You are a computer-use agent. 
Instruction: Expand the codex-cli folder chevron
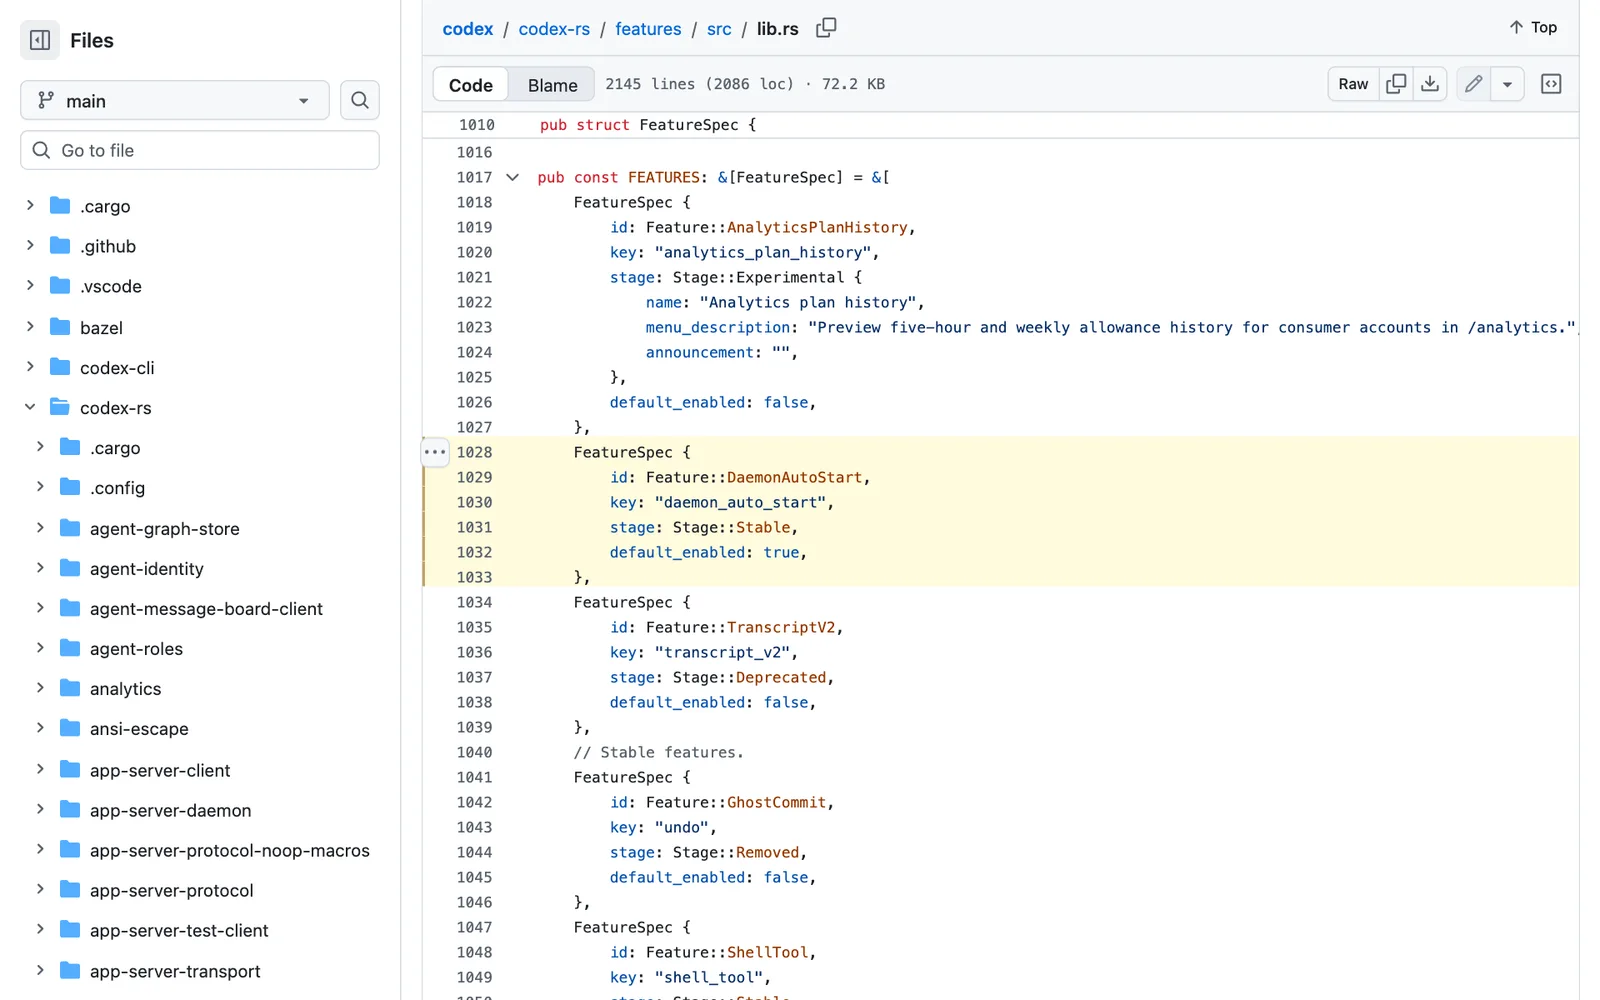click(x=30, y=367)
